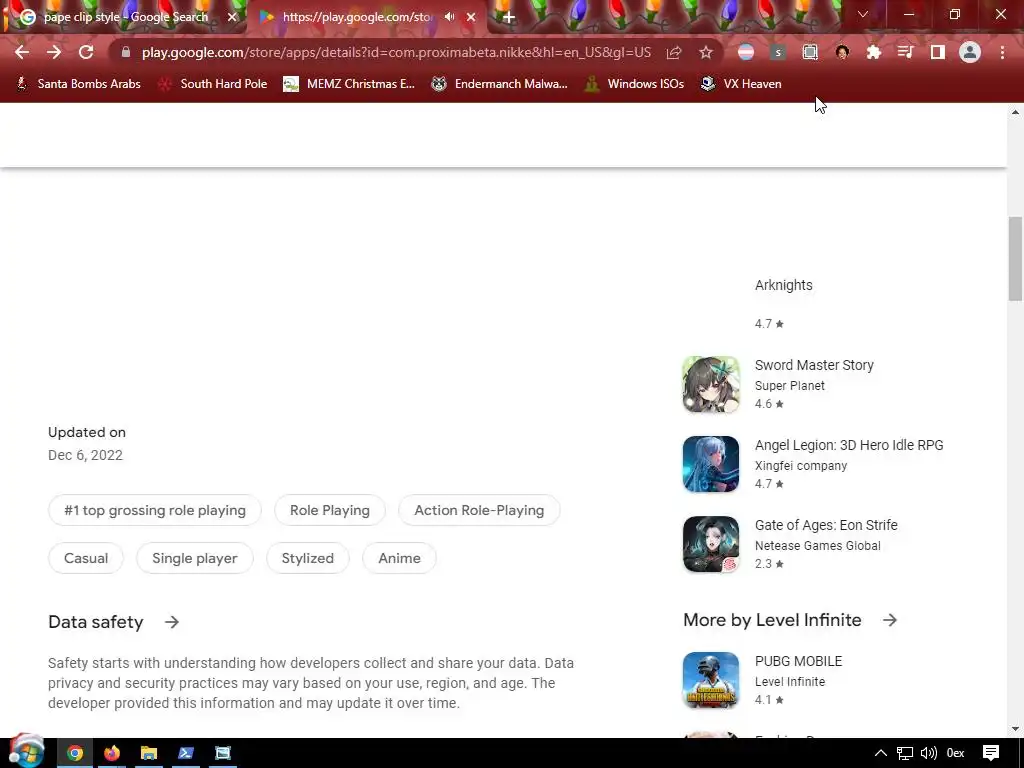Close the Play Store tab
This screenshot has width=1024, height=768.
pyautogui.click(x=471, y=17)
